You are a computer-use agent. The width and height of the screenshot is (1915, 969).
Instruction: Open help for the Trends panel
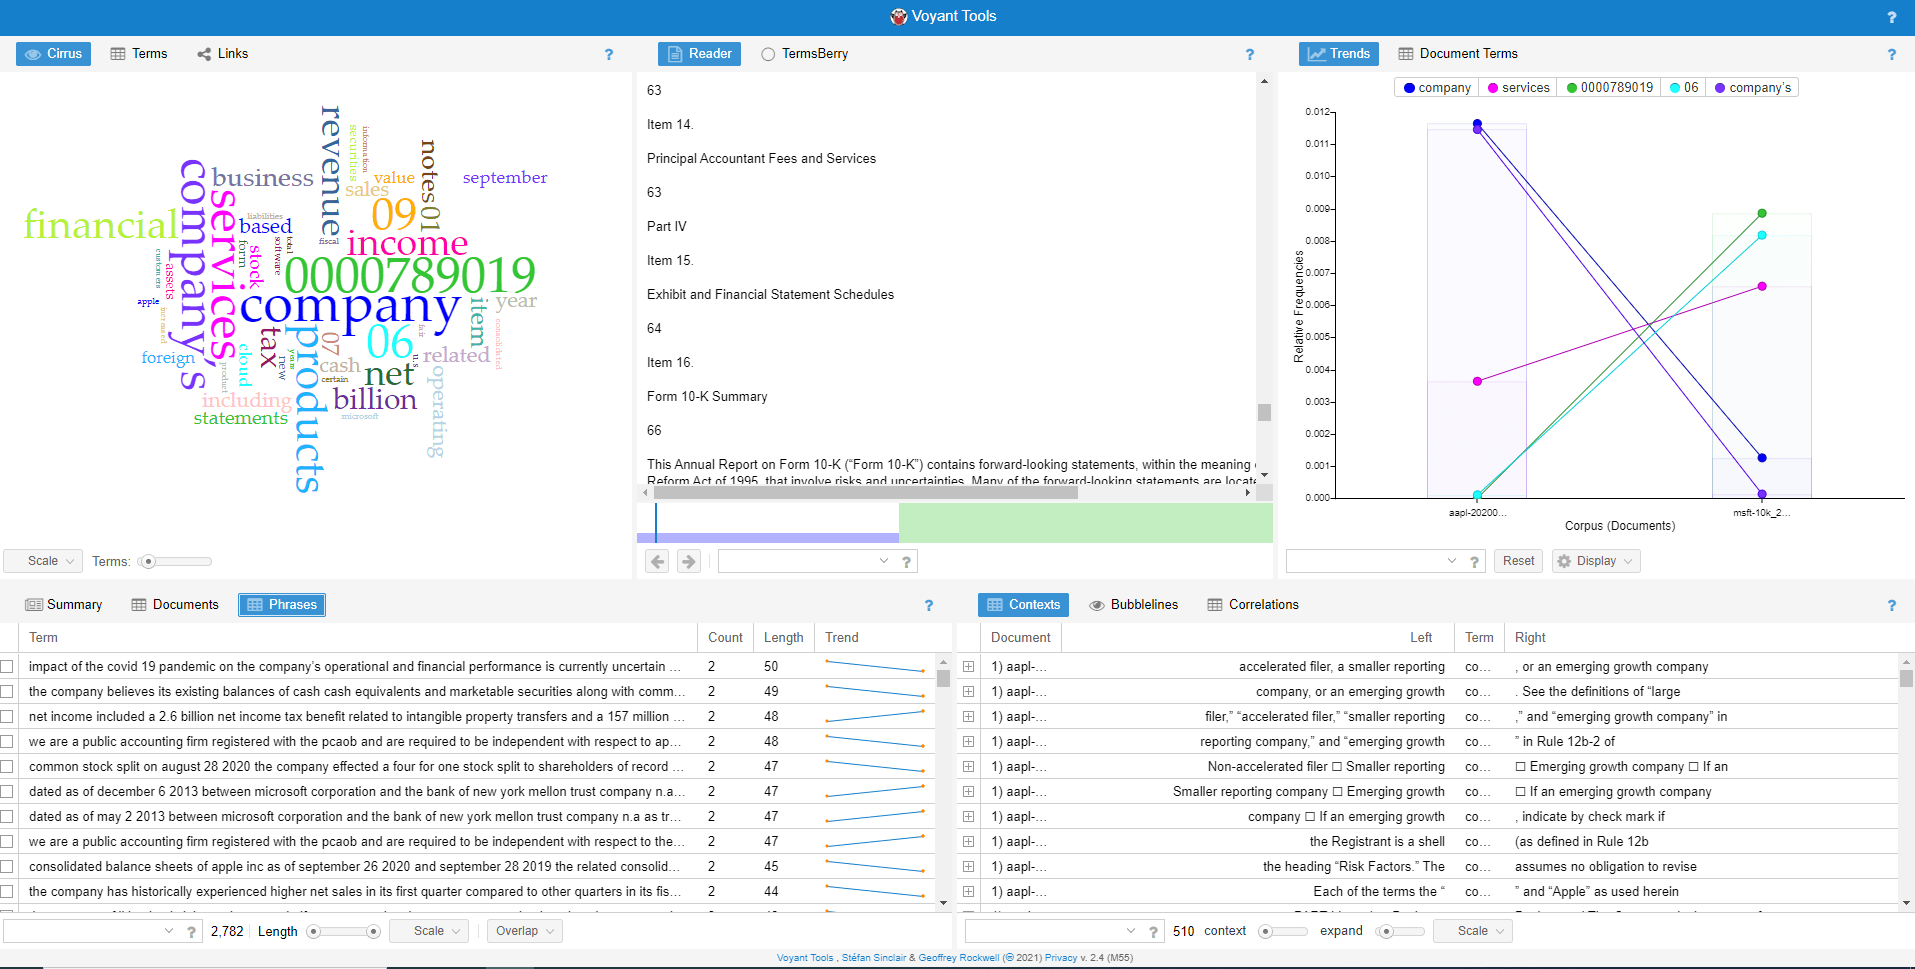1891,54
